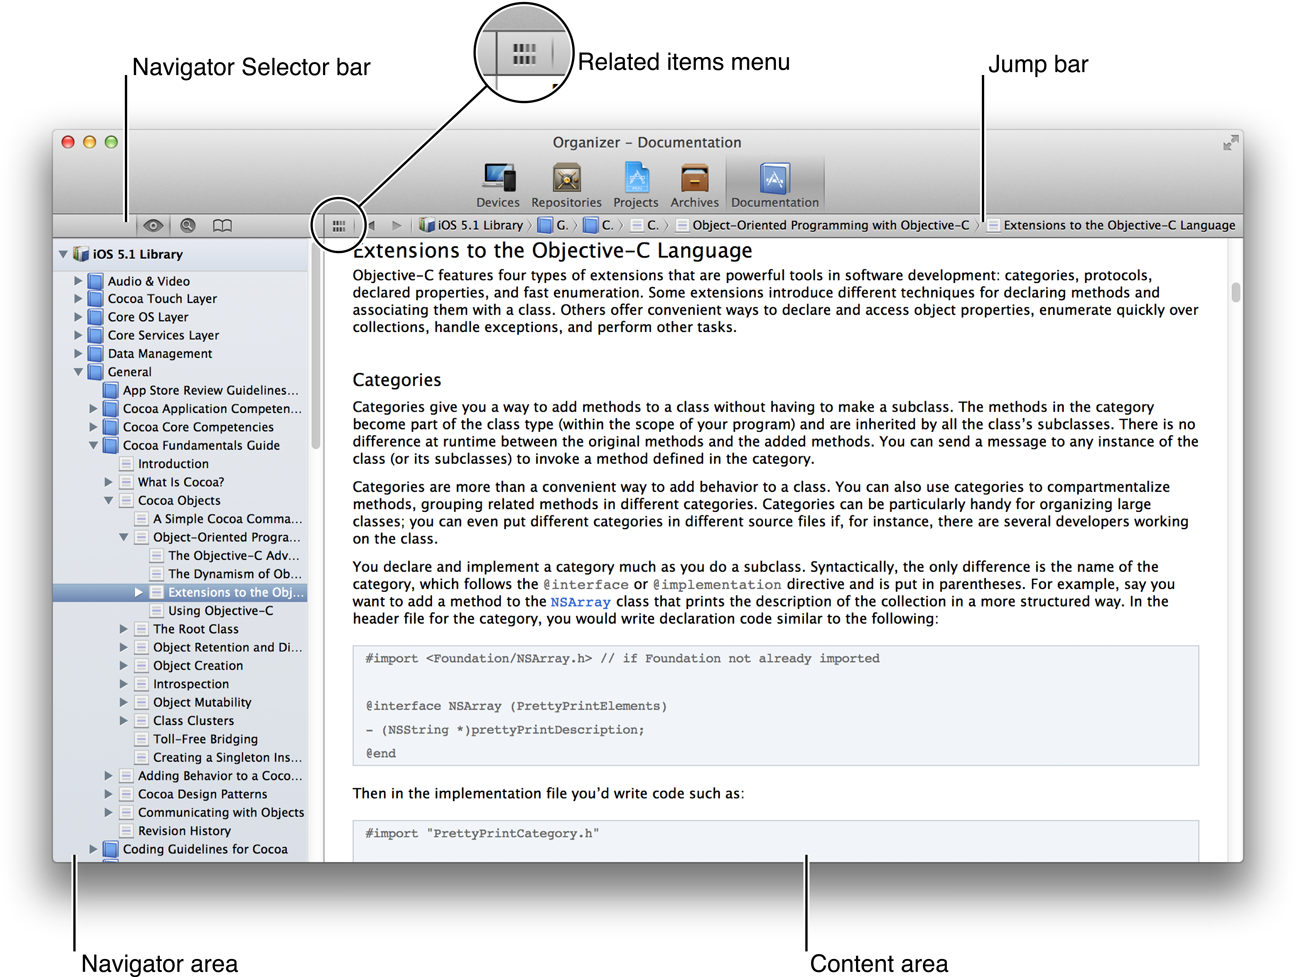
Task: Expand the Audio & Video folder
Action: [x=78, y=282]
